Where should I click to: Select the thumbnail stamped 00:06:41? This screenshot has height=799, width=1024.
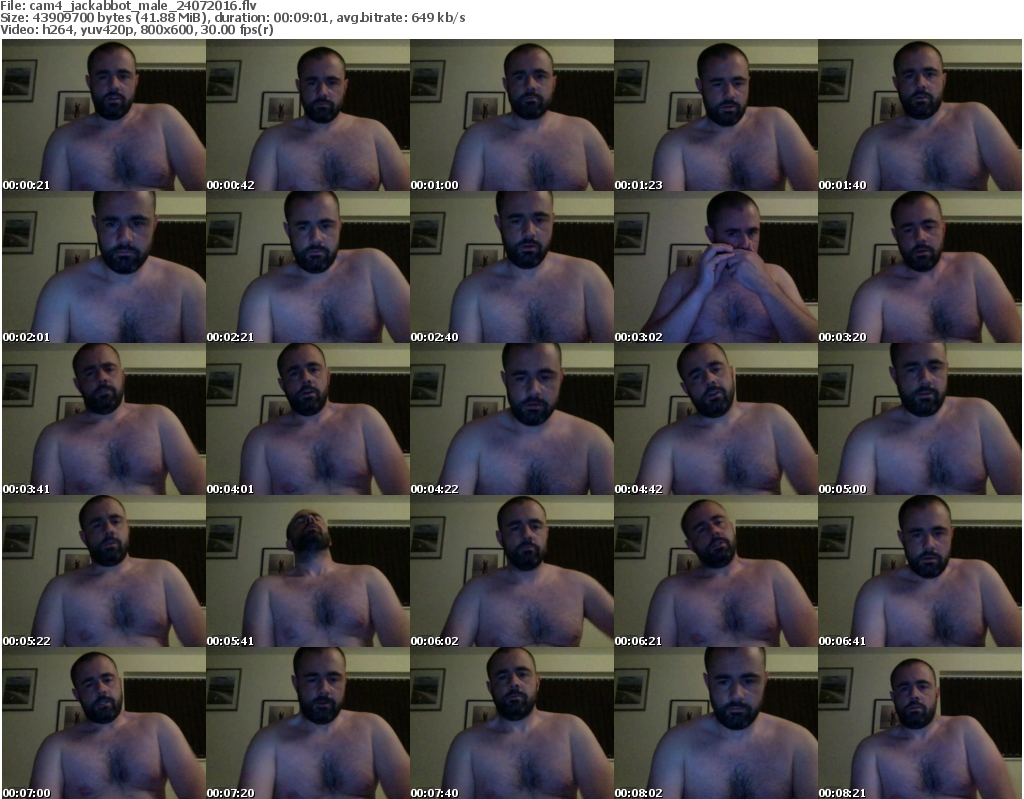[920, 571]
